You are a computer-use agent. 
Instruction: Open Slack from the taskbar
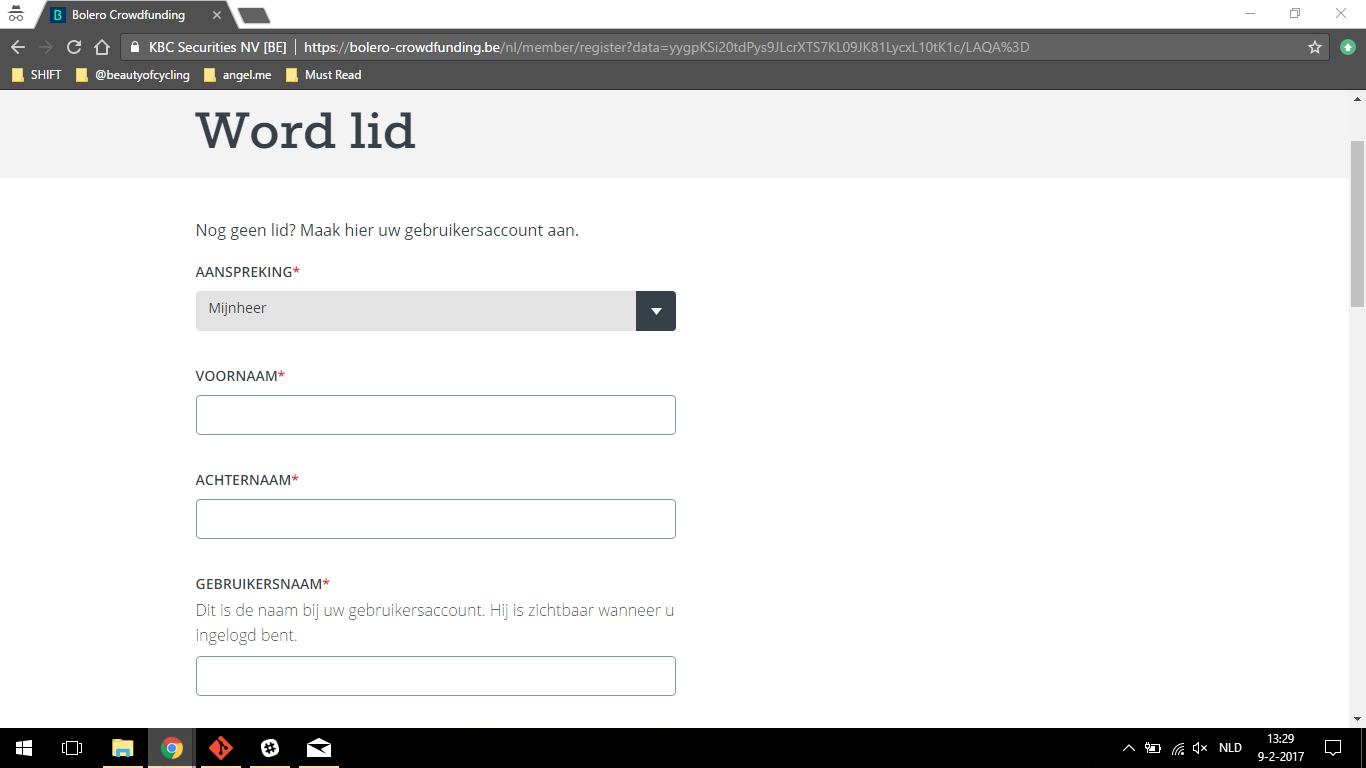(269, 748)
